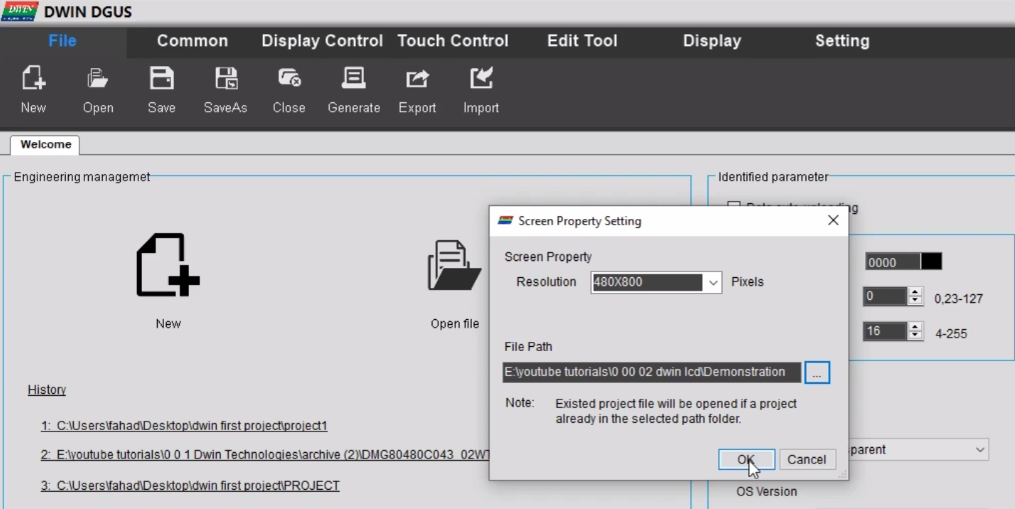
Task: Click the OS Version label
Action: [x=766, y=492]
